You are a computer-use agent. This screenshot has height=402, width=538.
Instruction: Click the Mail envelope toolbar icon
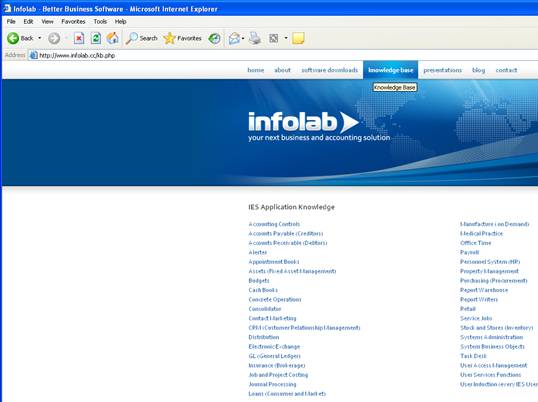[234, 38]
